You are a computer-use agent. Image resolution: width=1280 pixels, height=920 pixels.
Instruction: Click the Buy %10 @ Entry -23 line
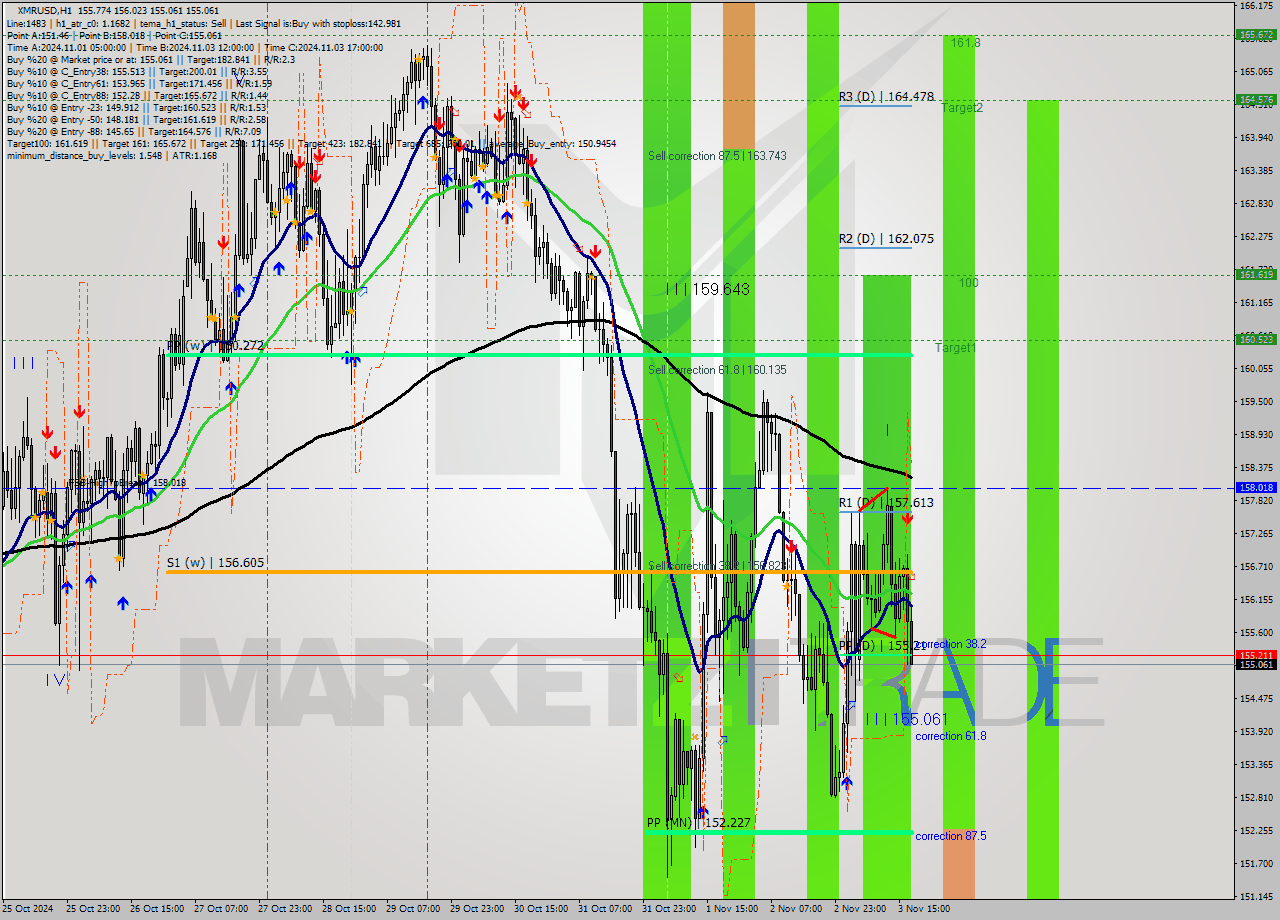point(137,107)
